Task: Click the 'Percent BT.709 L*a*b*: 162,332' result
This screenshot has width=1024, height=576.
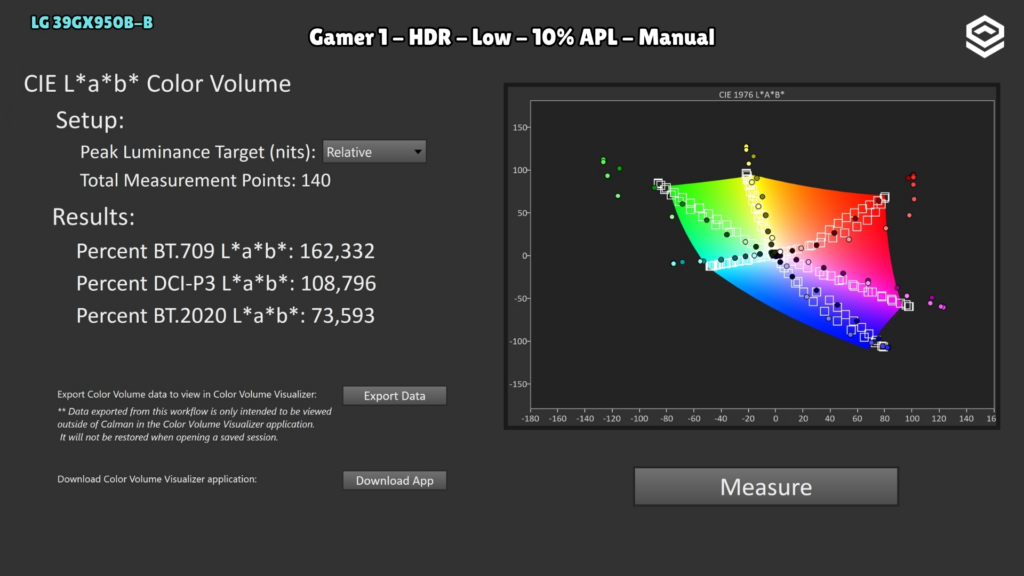Action: click(225, 251)
